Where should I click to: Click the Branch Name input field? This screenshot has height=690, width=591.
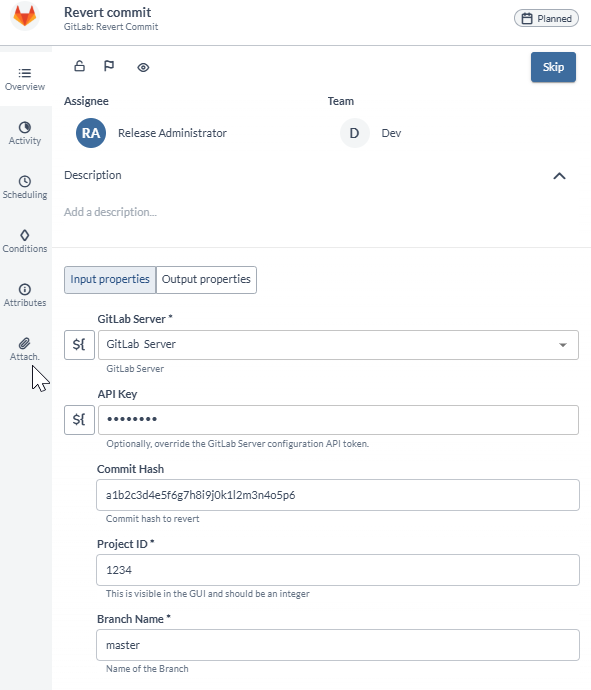(x=338, y=645)
